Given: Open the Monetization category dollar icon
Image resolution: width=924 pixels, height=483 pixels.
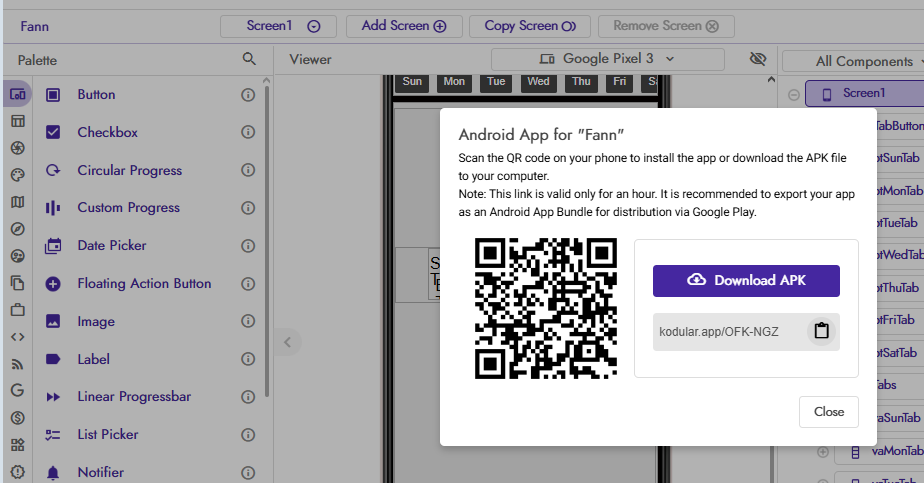Looking at the screenshot, I should 17,417.
